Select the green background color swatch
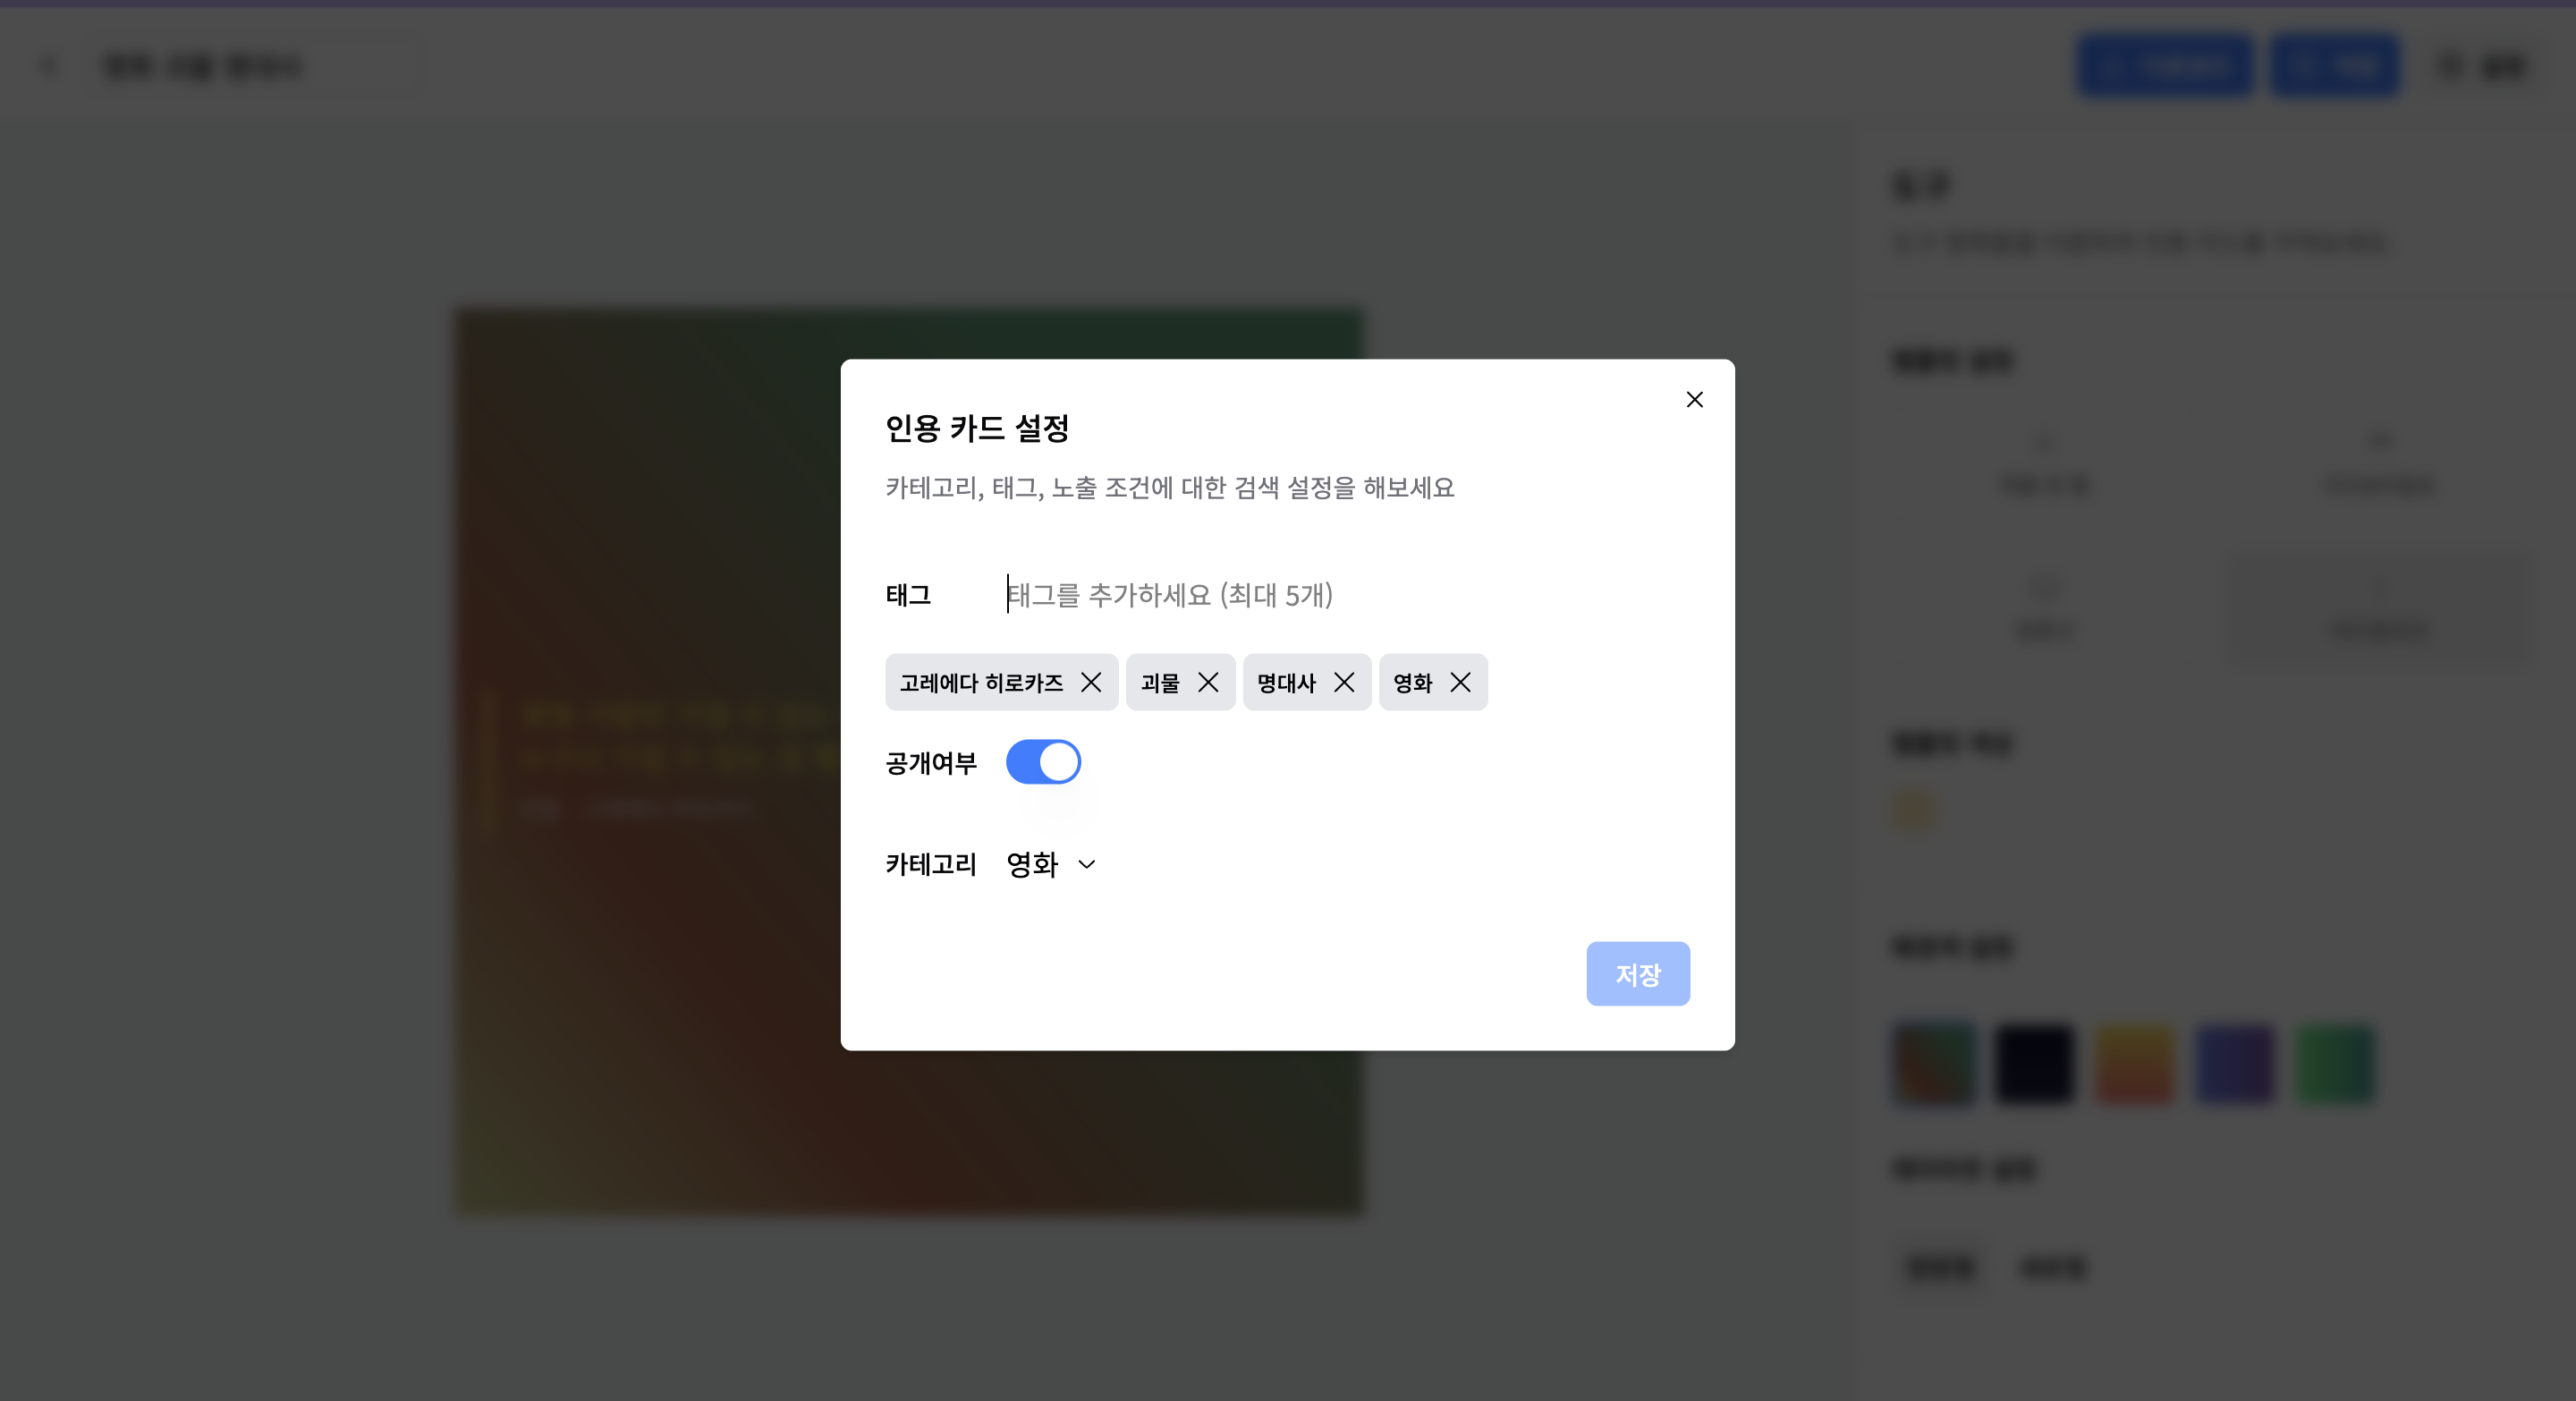Image resolution: width=2576 pixels, height=1401 pixels. pos(2335,1063)
